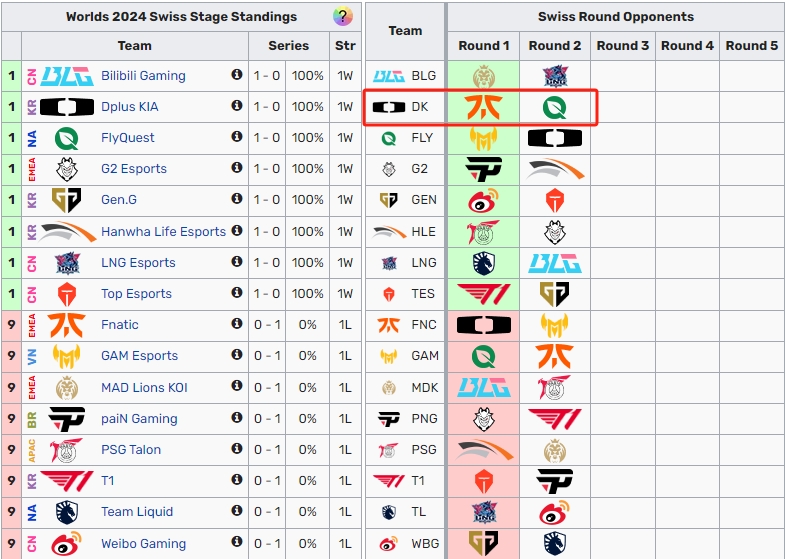Click the T1 logo in TES's Round 1 cell
Image resolution: width=785 pixels, height=559 pixels.
pos(483,294)
